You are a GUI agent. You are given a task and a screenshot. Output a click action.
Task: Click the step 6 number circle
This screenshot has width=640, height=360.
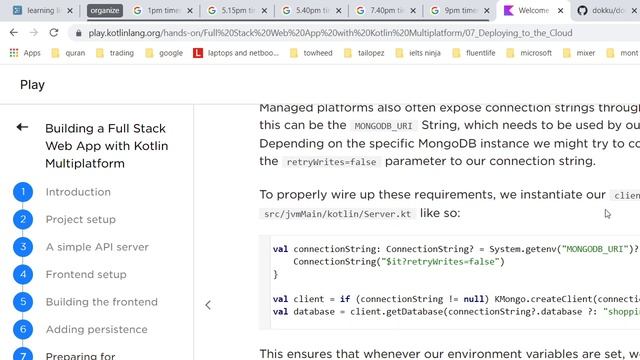point(23,329)
